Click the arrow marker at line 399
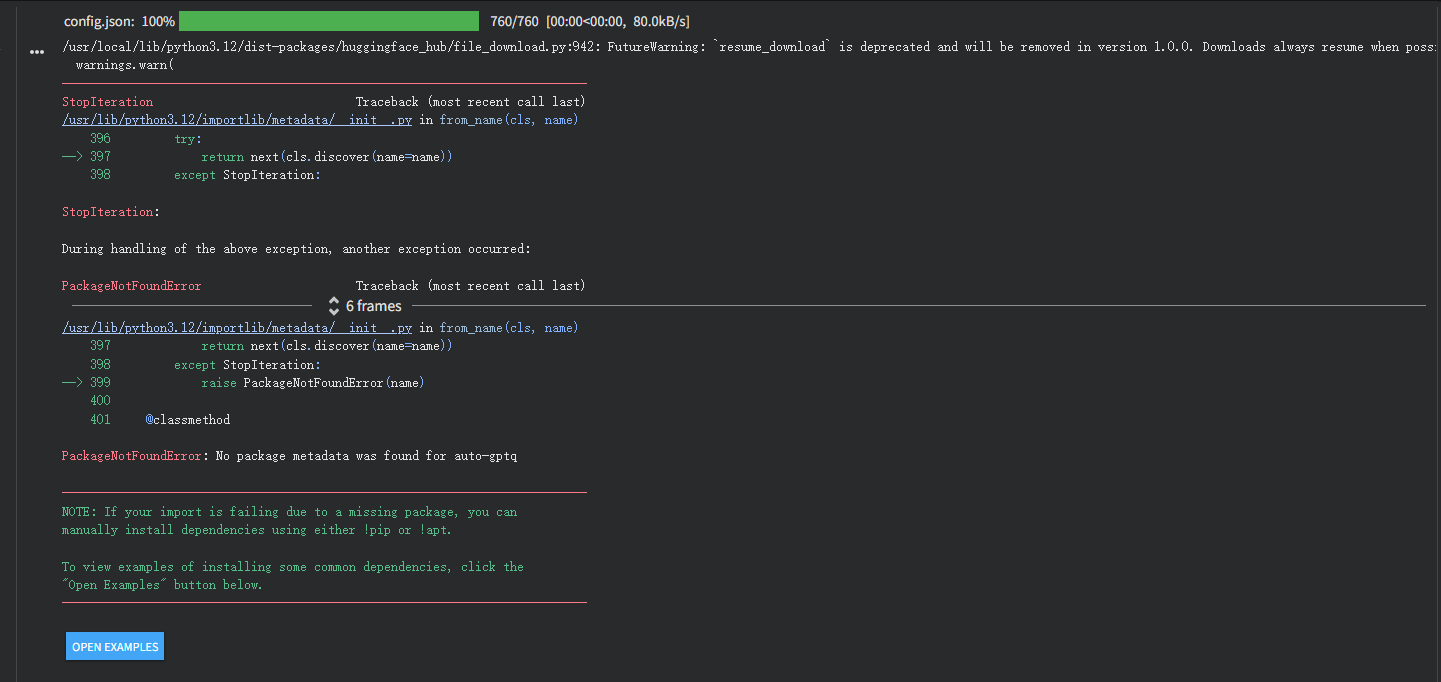Screen dimensions: 1441x682 pos(72,383)
